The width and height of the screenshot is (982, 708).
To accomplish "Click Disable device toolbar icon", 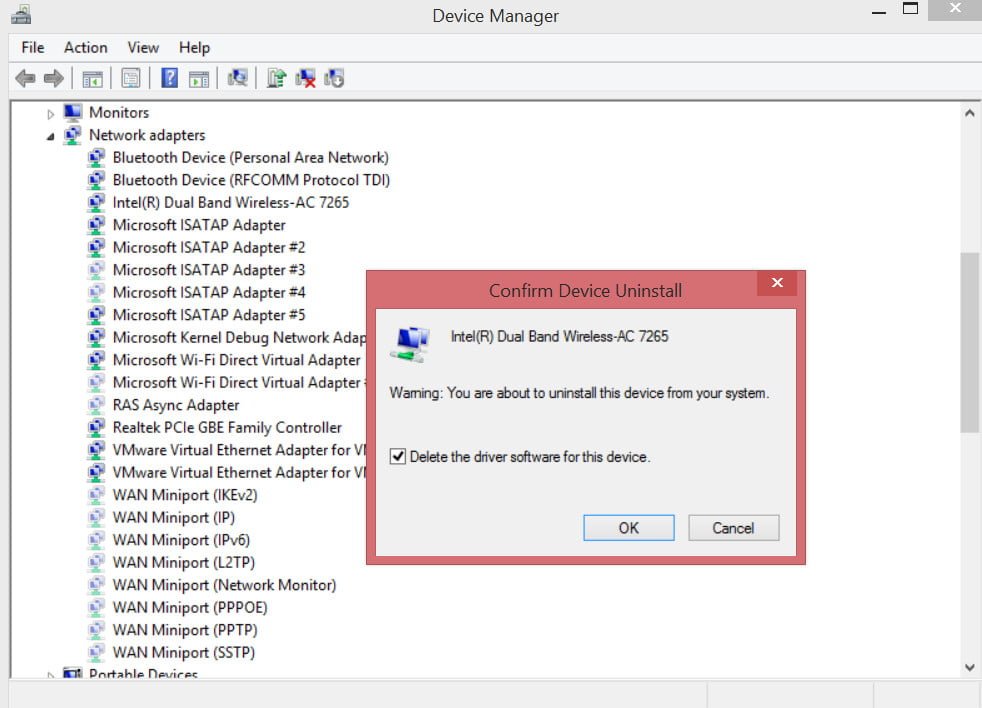I will point(334,78).
